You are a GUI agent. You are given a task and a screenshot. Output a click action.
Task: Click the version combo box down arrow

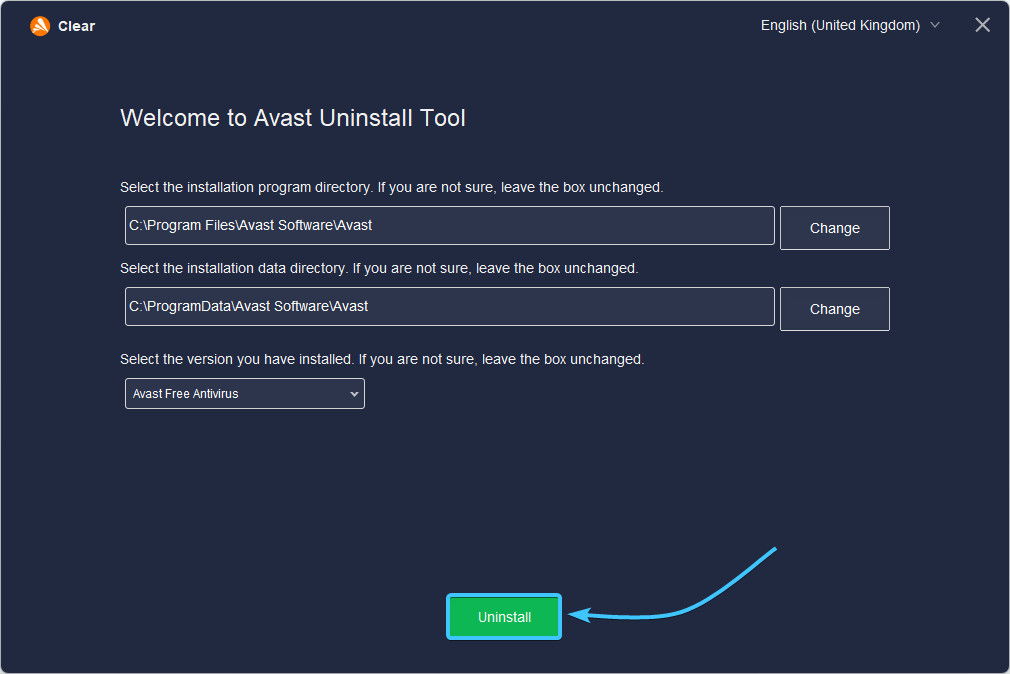click(x=354, y=394)
